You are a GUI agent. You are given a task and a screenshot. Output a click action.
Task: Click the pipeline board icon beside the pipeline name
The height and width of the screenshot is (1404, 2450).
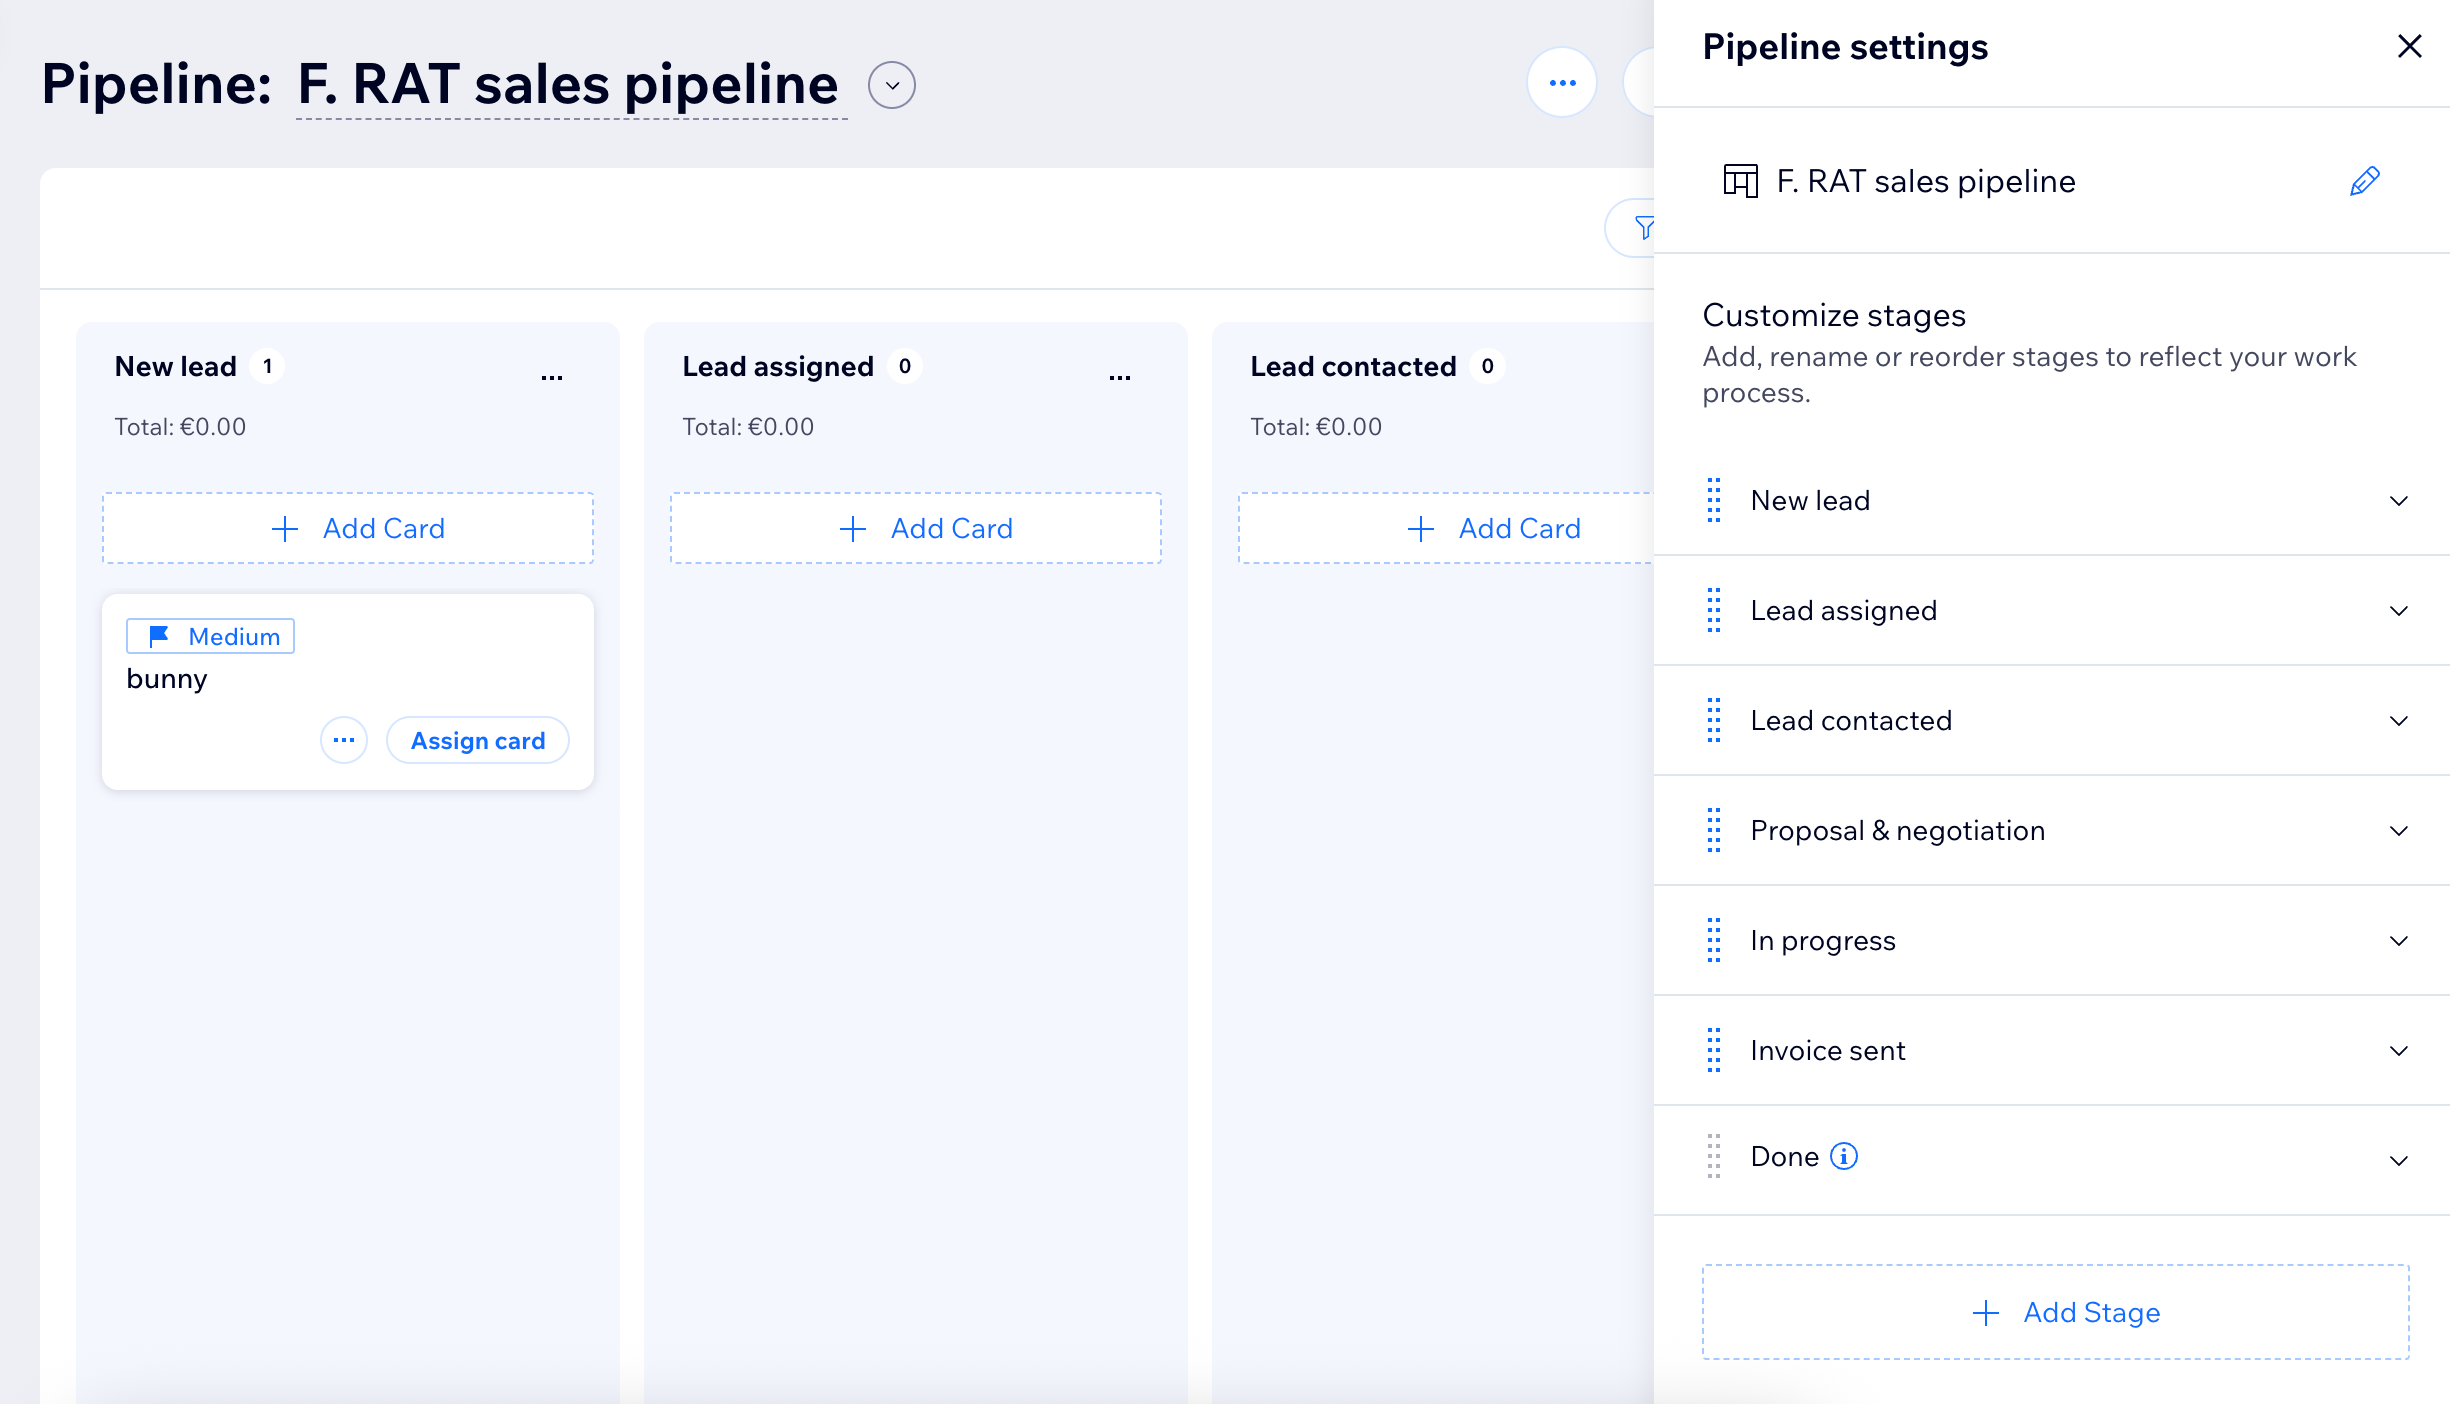pos(1739,181)
